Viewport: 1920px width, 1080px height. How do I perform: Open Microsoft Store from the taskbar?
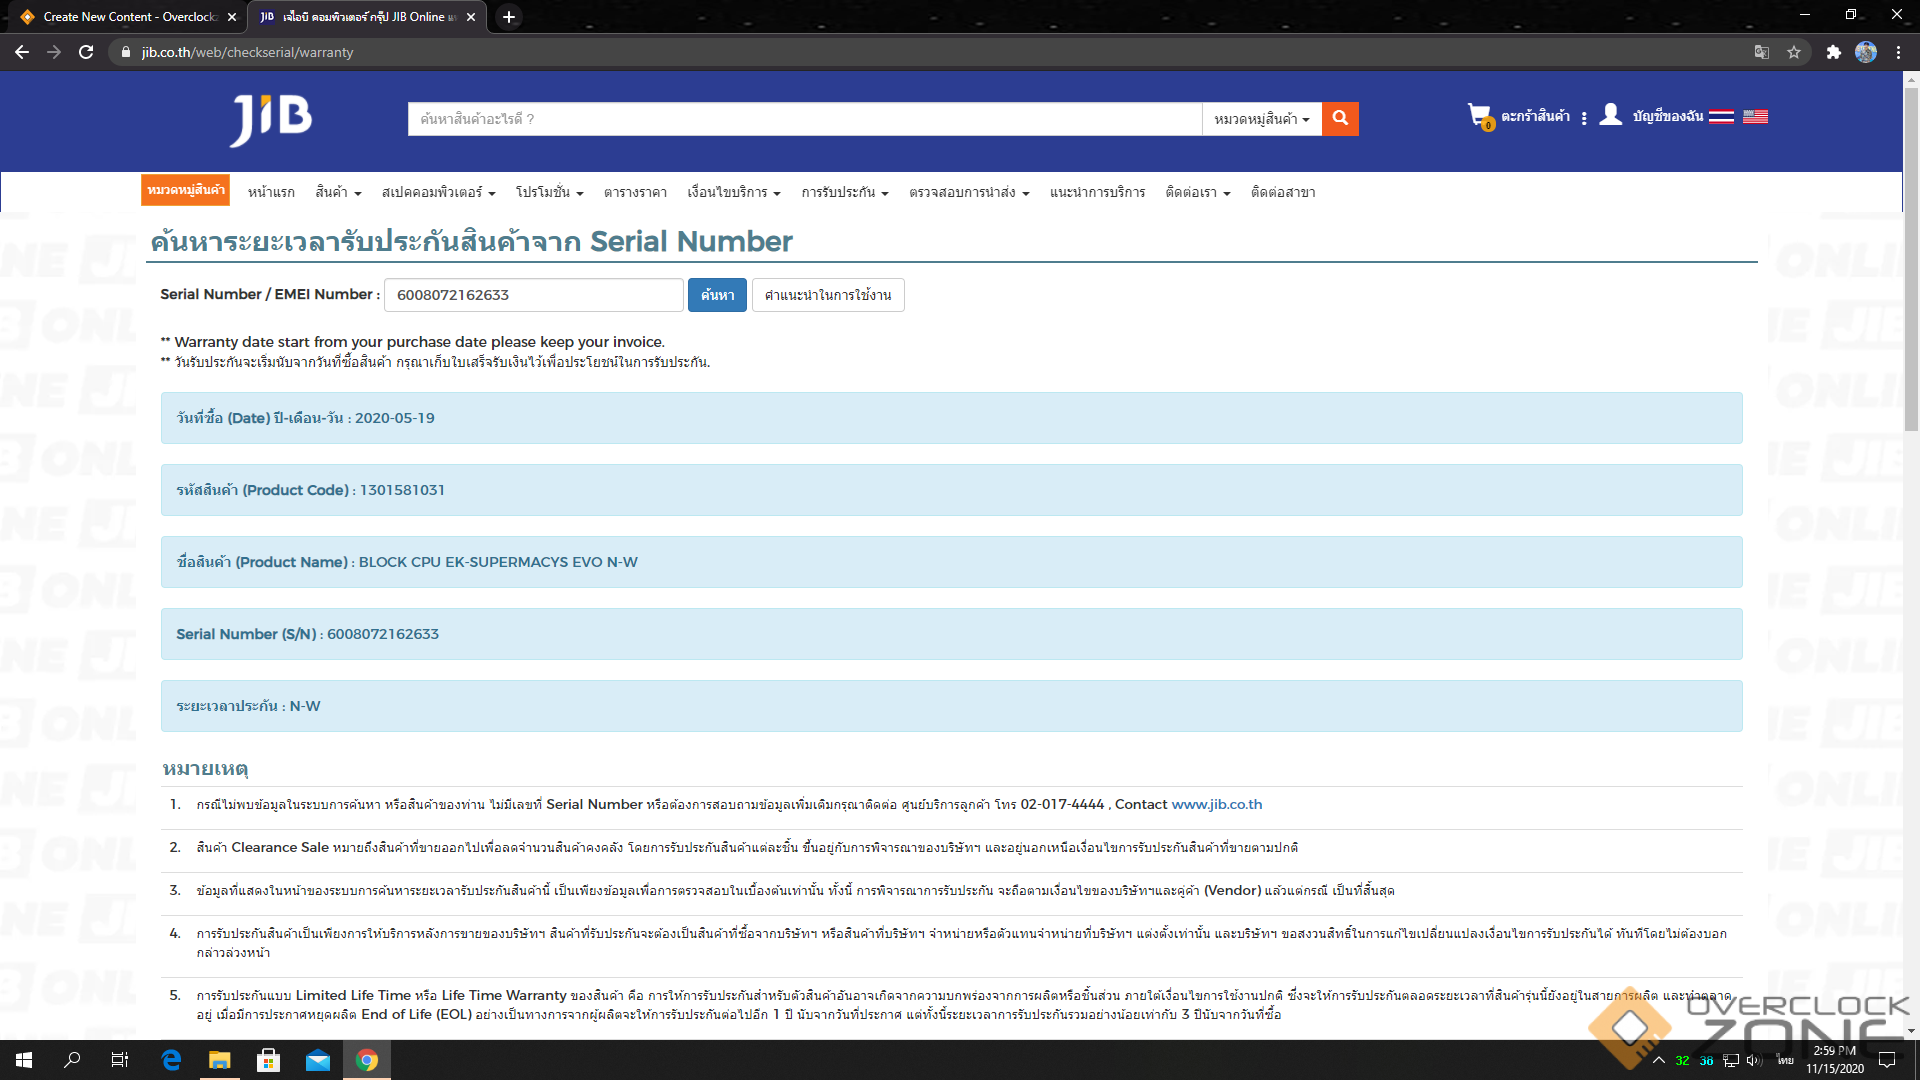[268, 1060]
